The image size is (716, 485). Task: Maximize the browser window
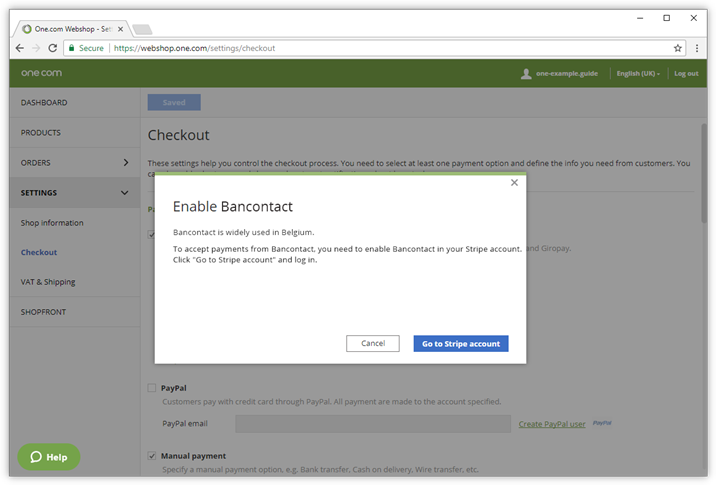click(667, 18)
